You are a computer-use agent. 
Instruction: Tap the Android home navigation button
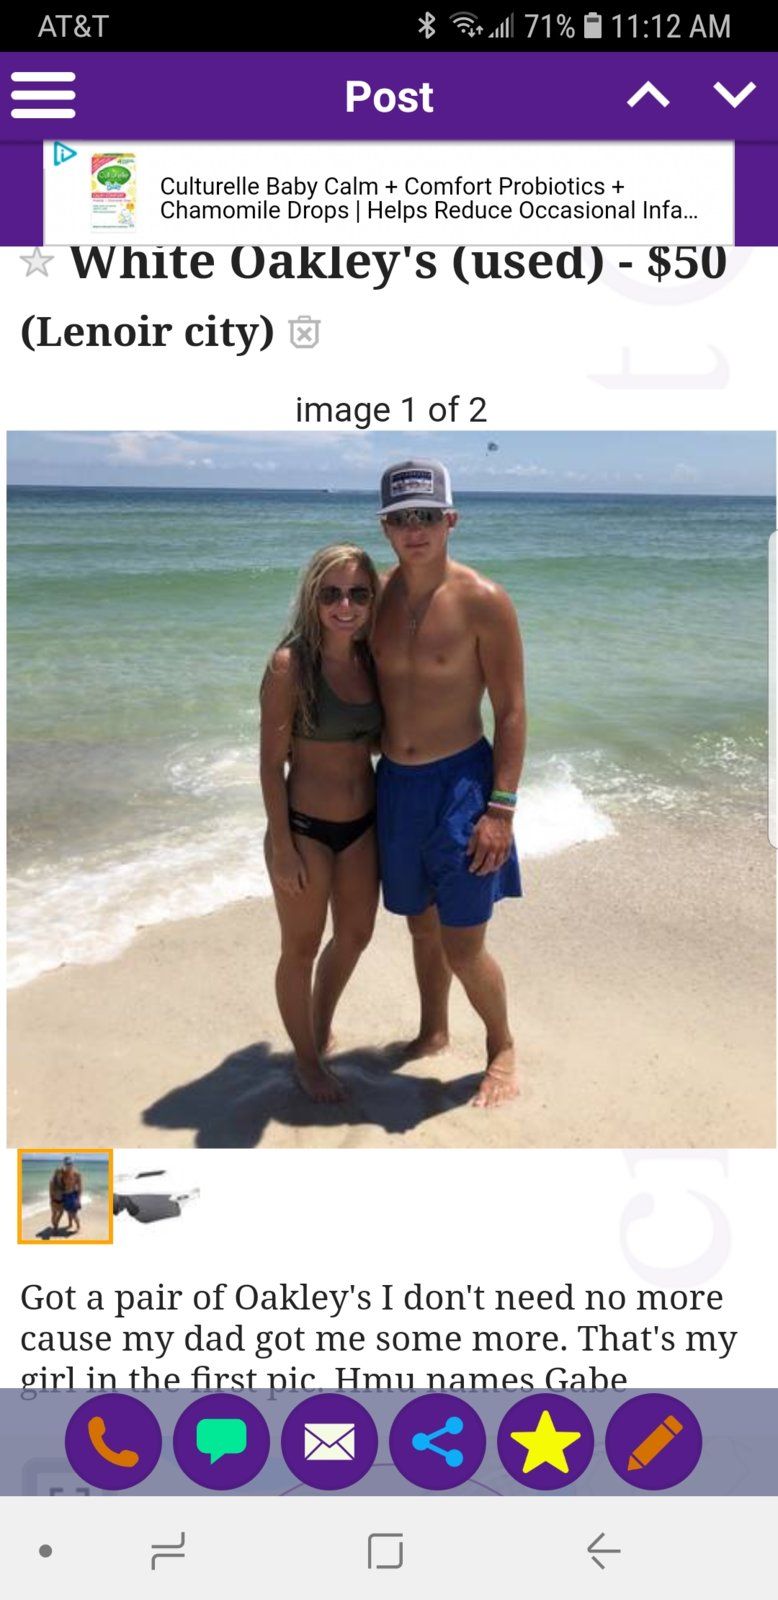point(385,1551)
